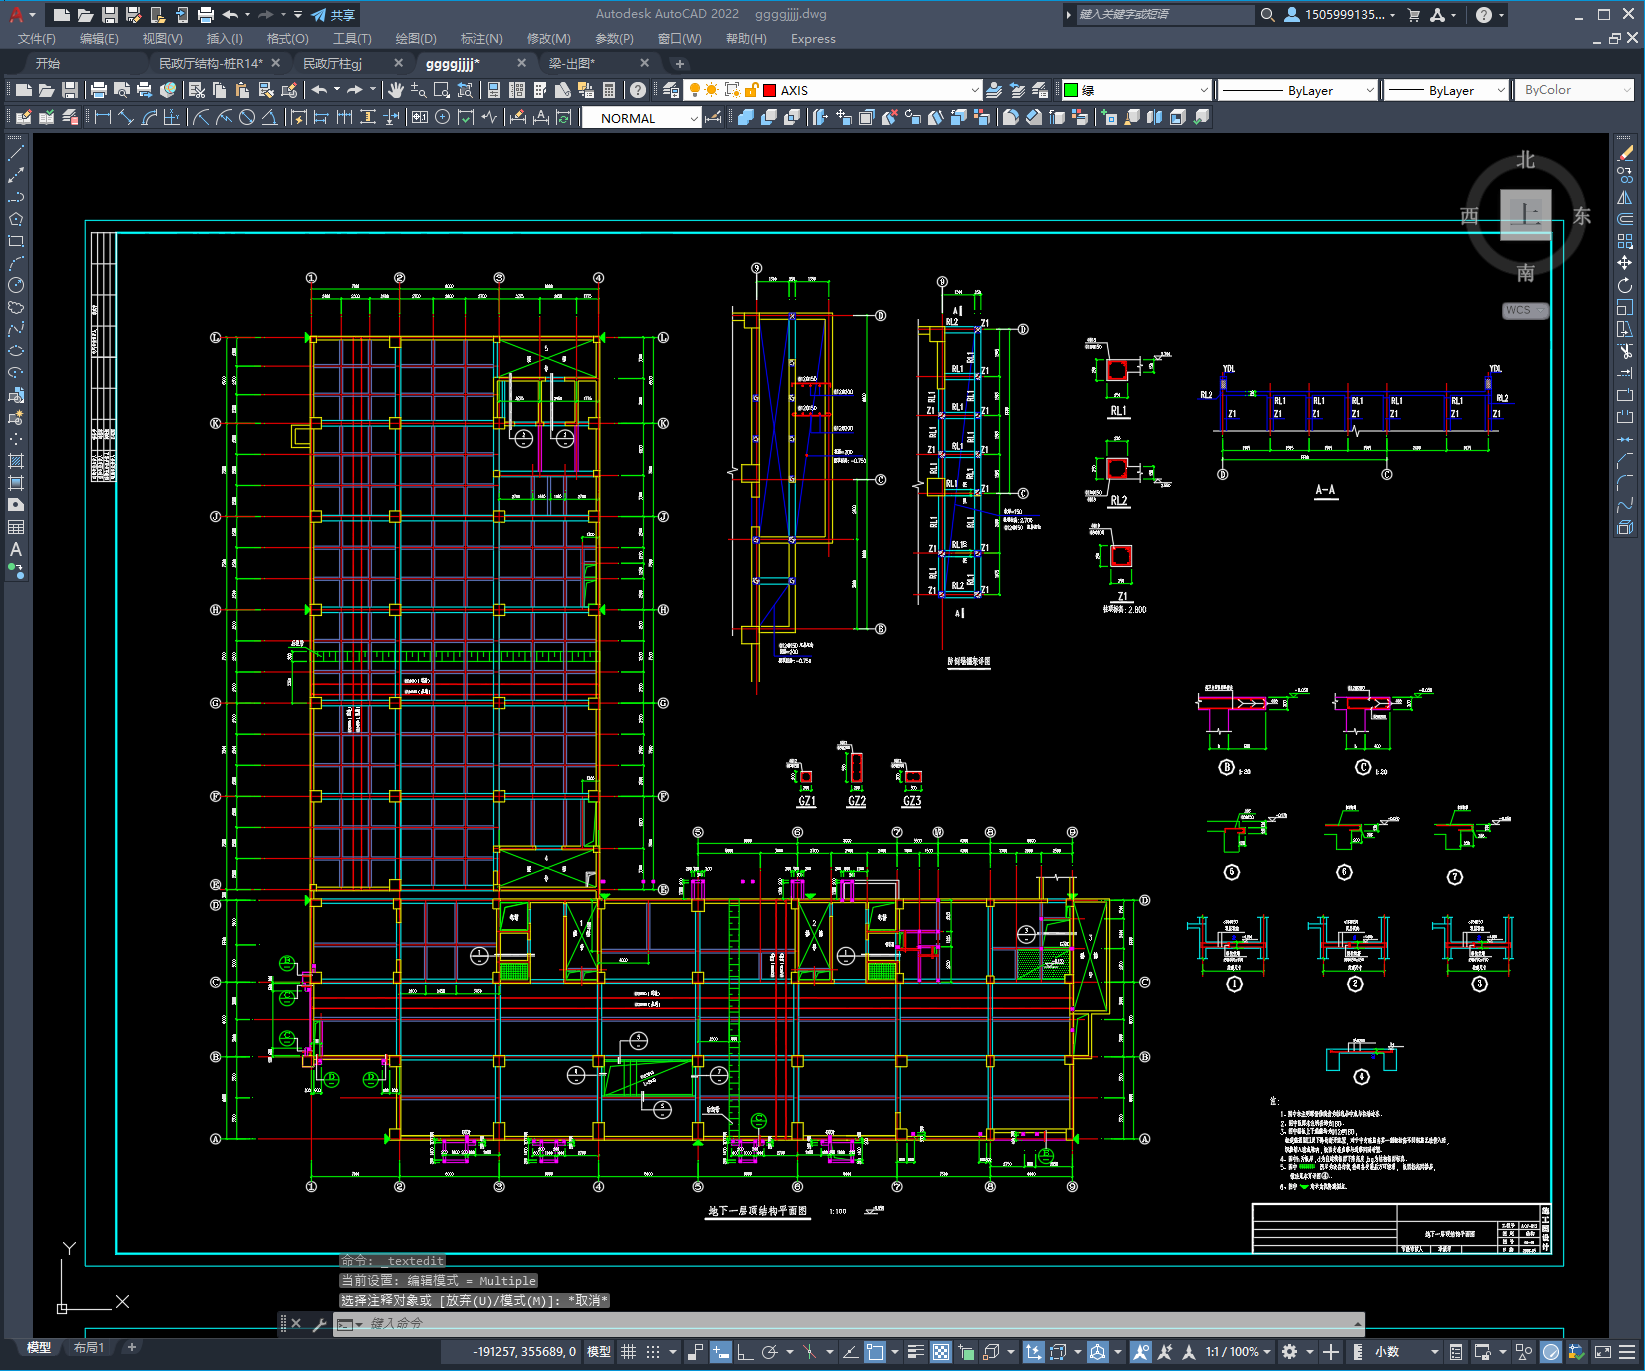Toggle lineweight display in status bar

click(915, 1352)
